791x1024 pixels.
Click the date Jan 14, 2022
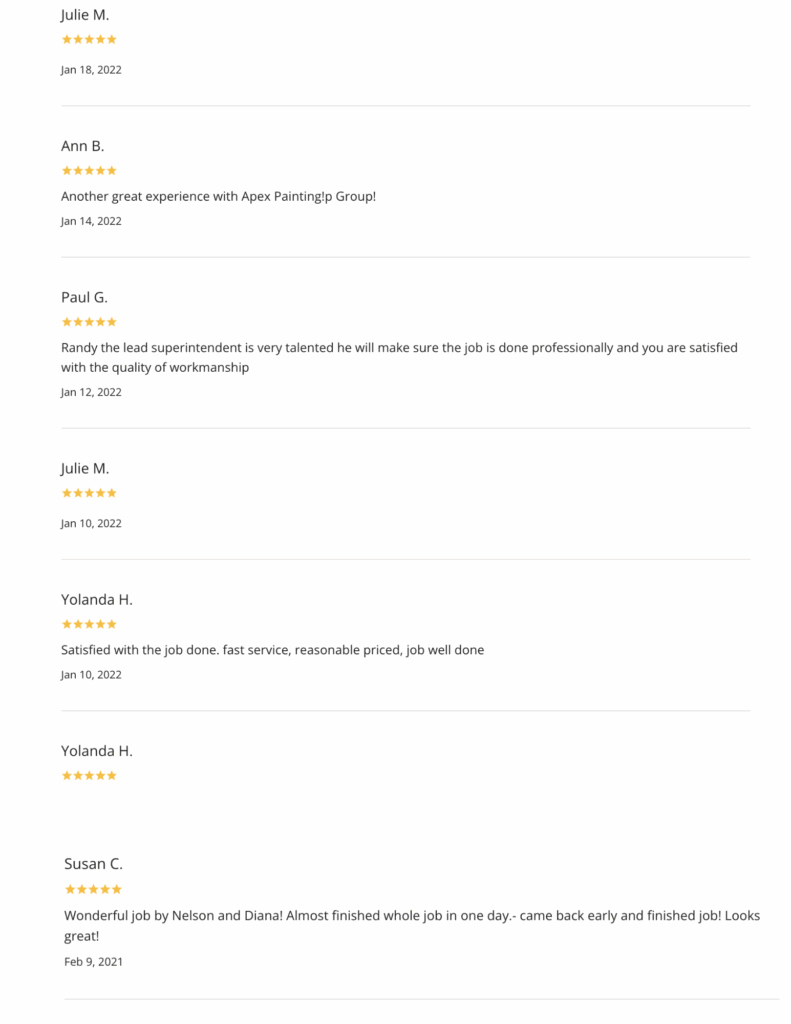tap(91, 221)
